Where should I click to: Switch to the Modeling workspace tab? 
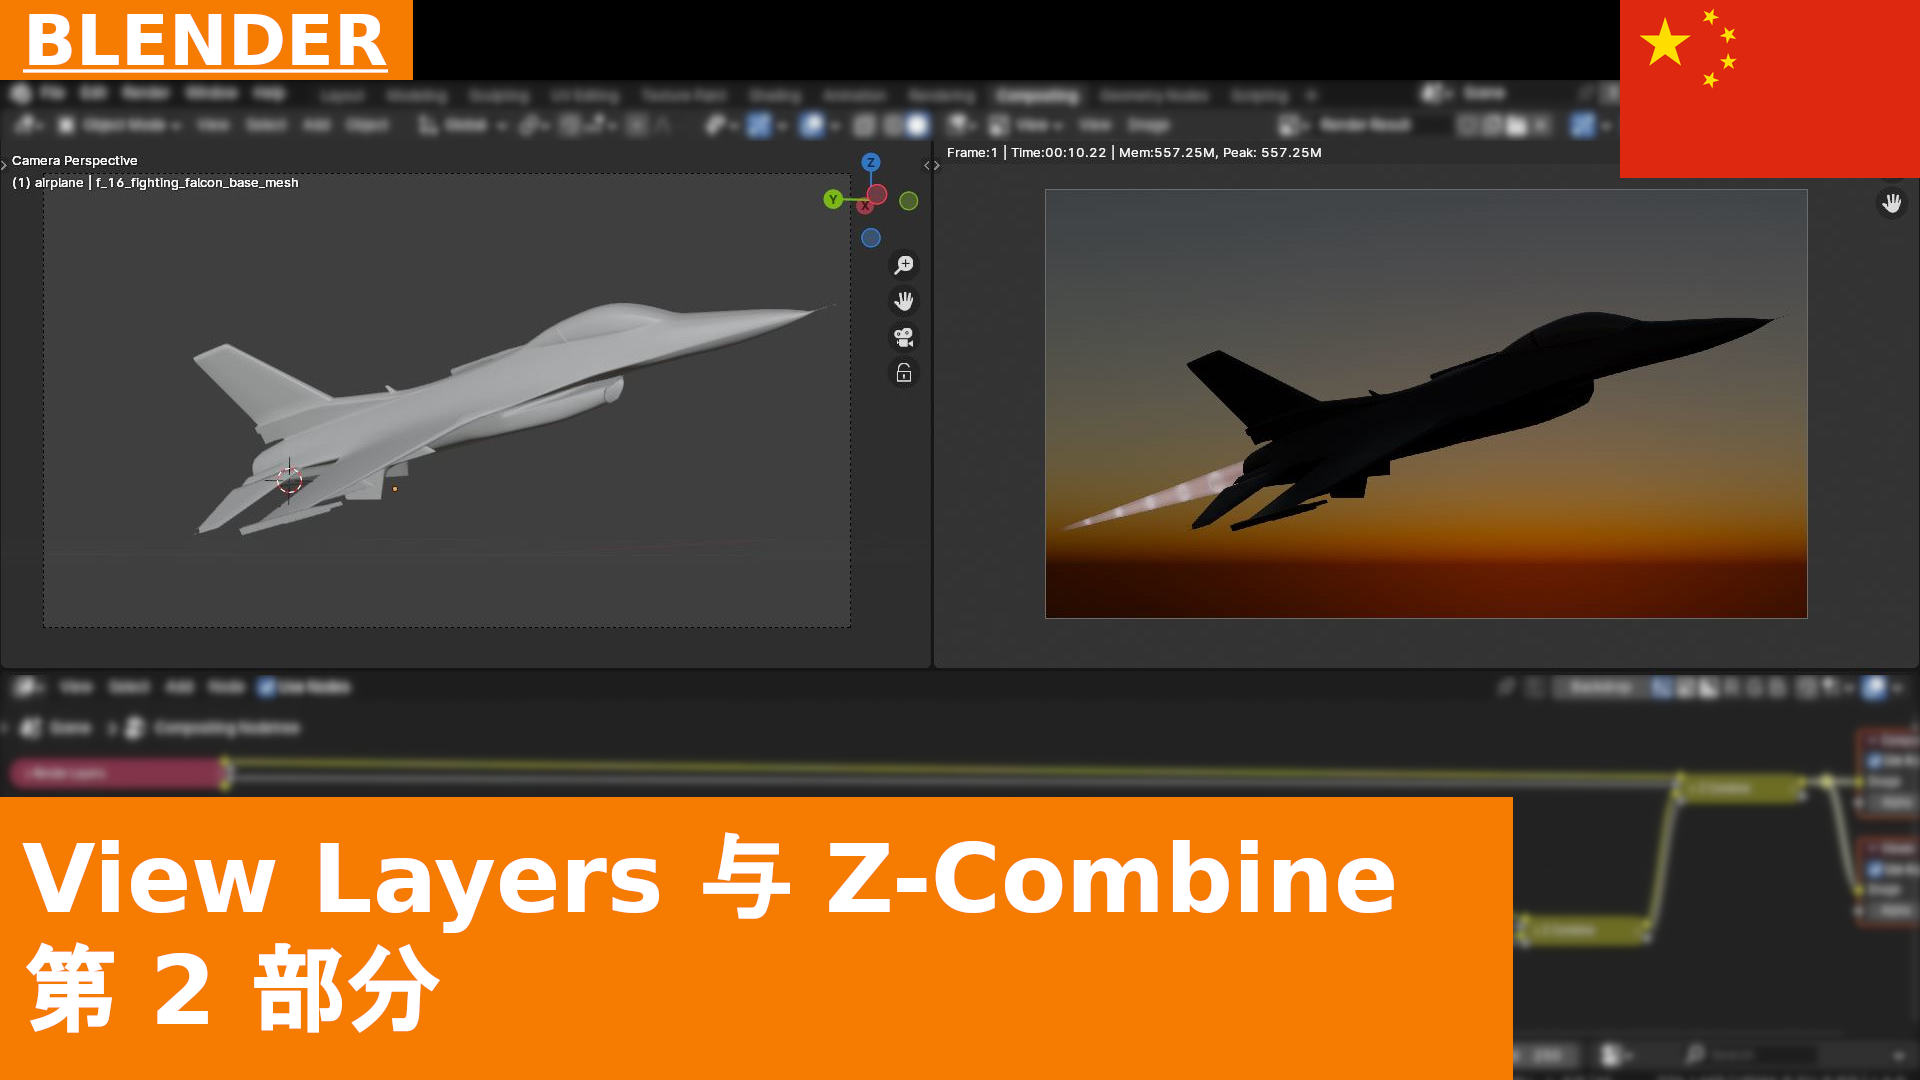(417, 96)
